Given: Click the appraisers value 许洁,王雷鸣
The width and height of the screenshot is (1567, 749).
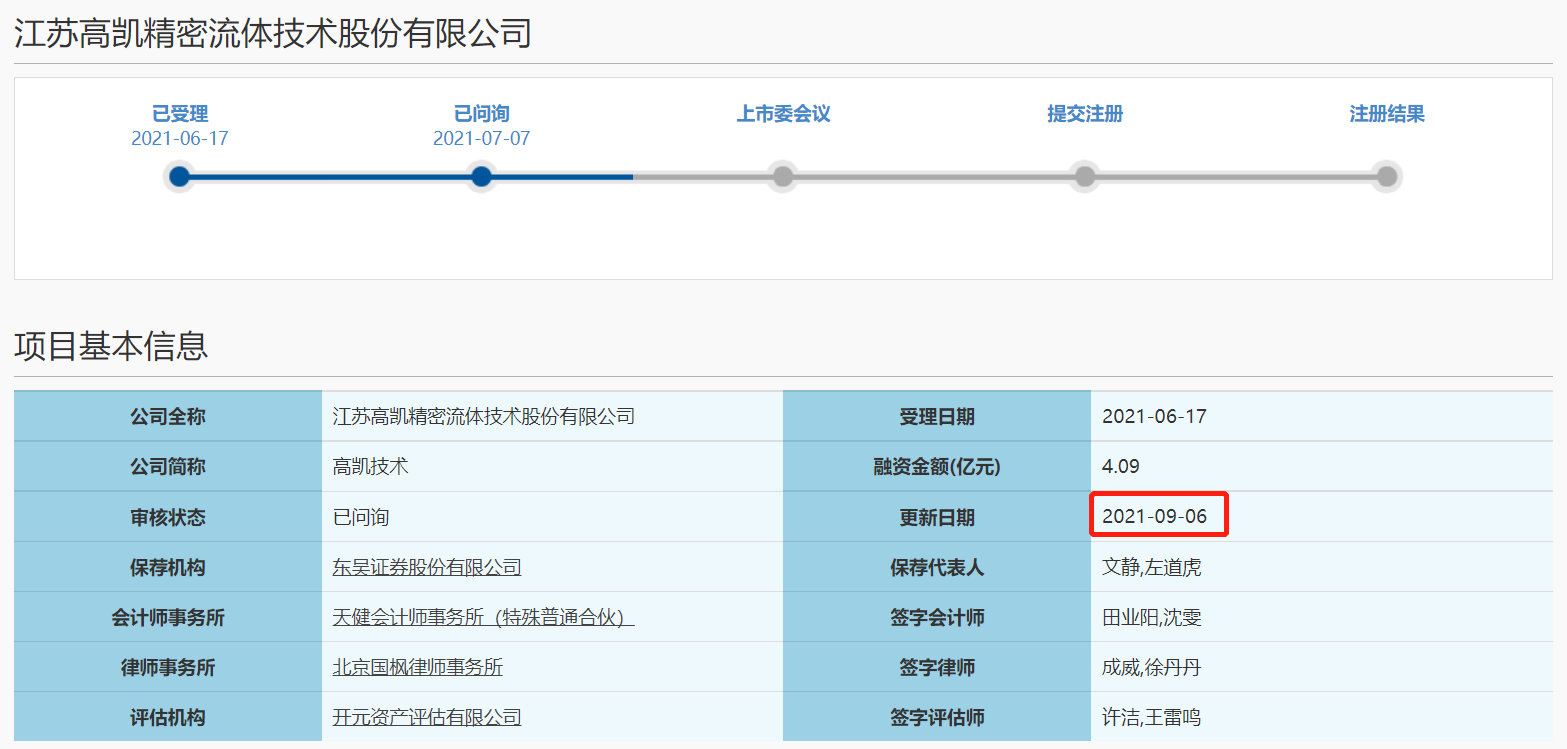Looking at the screenshot, I should (x=1151, y=718).
